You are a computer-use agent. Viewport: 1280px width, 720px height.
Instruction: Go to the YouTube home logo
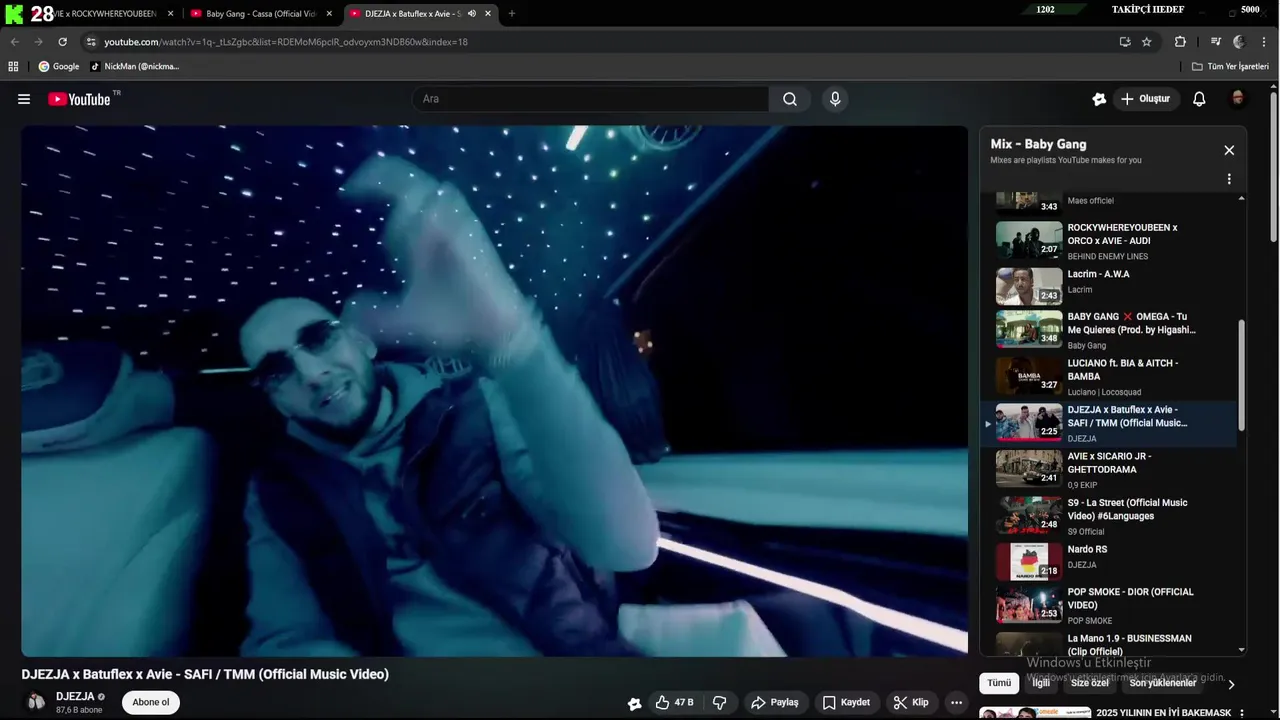coord(80,99)
